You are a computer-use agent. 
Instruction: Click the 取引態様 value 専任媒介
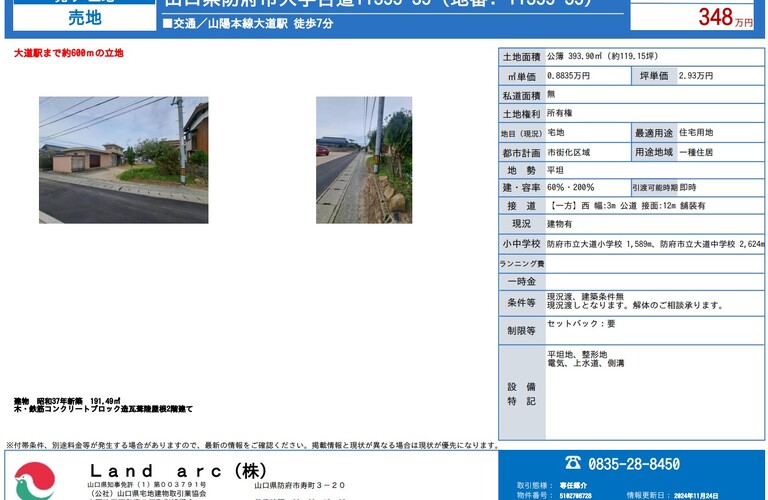573,485
